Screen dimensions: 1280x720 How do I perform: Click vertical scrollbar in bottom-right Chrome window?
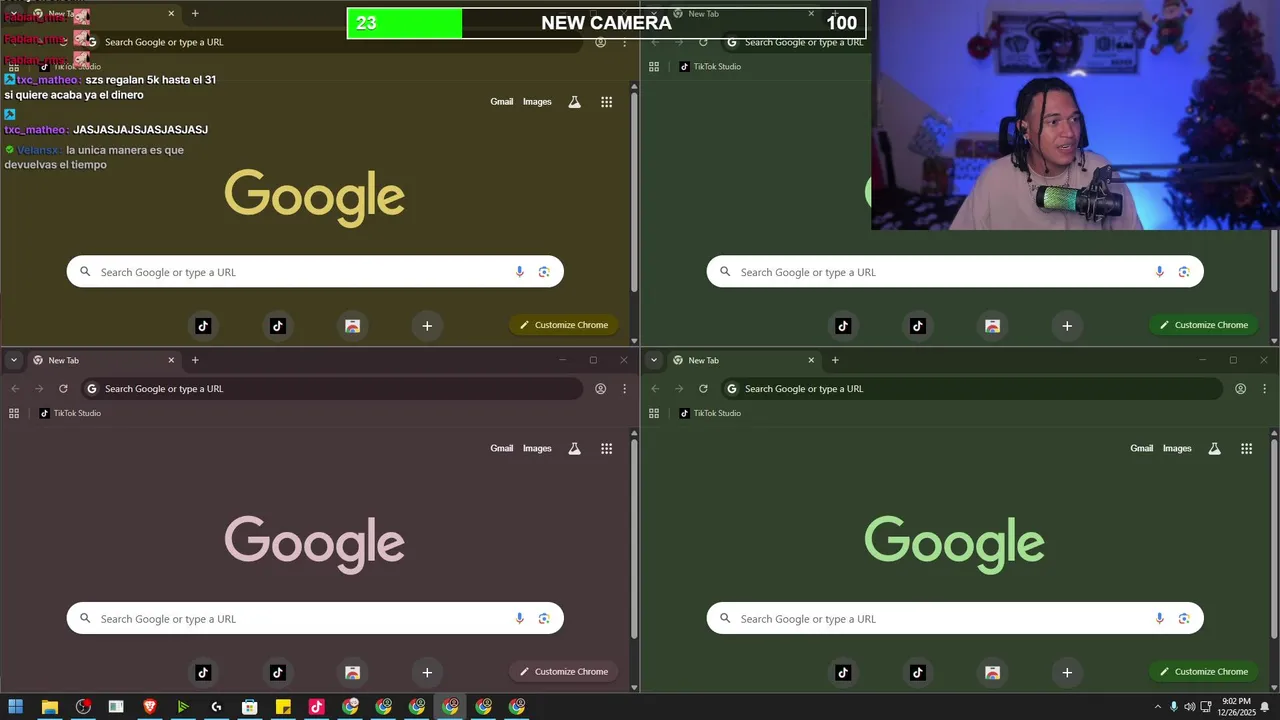click(1274, 539)
